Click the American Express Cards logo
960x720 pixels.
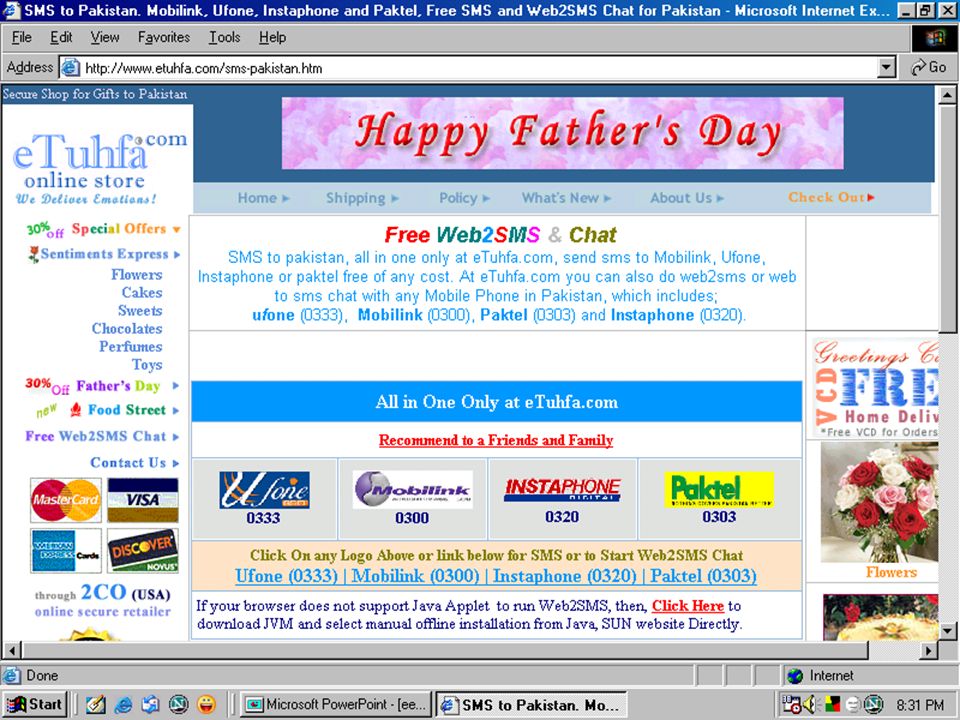coord(66,550)
